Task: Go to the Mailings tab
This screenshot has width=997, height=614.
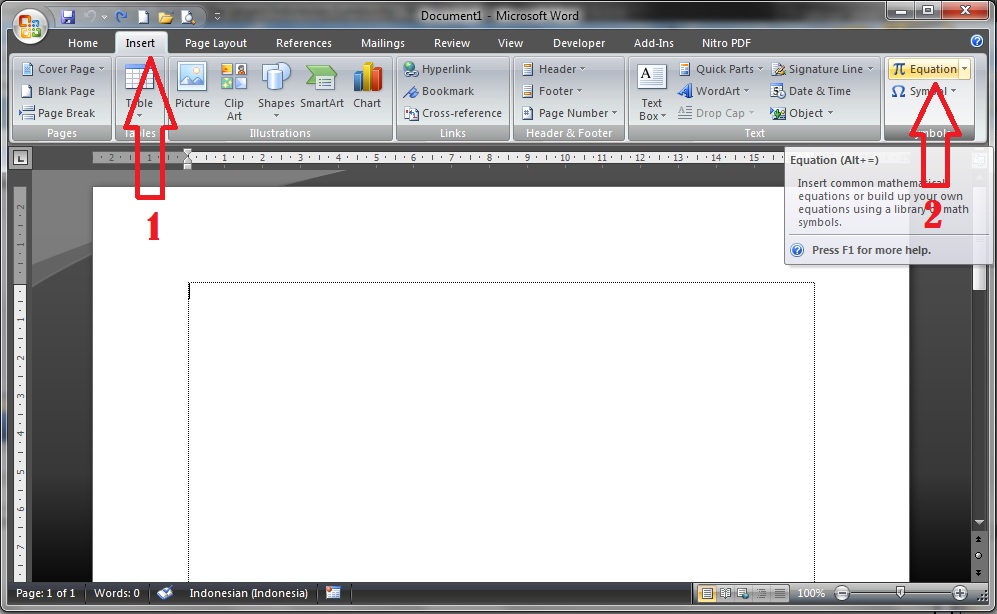Action: pos(382,43)
